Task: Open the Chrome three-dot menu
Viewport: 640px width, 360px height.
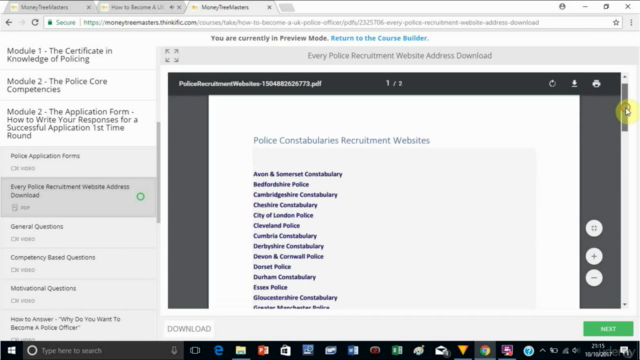Action: pos(631,22)
